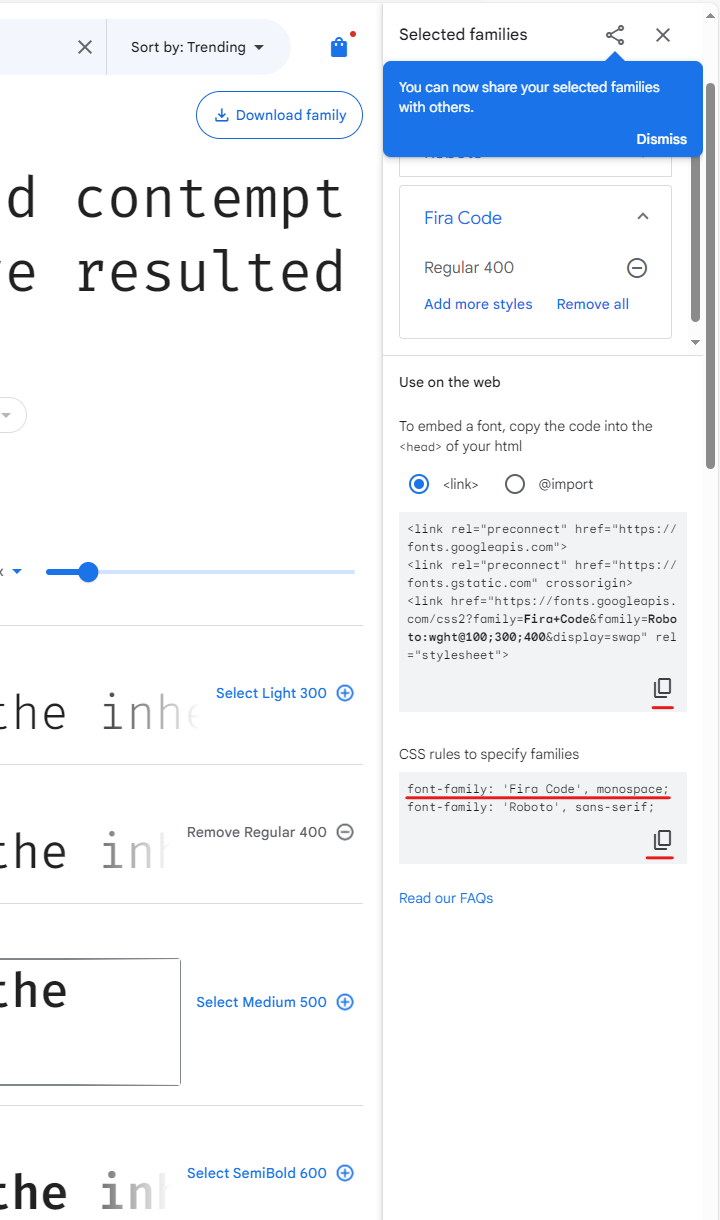Clear the search field with X
Screen dimensions: 720x1220
coord(85,47)
